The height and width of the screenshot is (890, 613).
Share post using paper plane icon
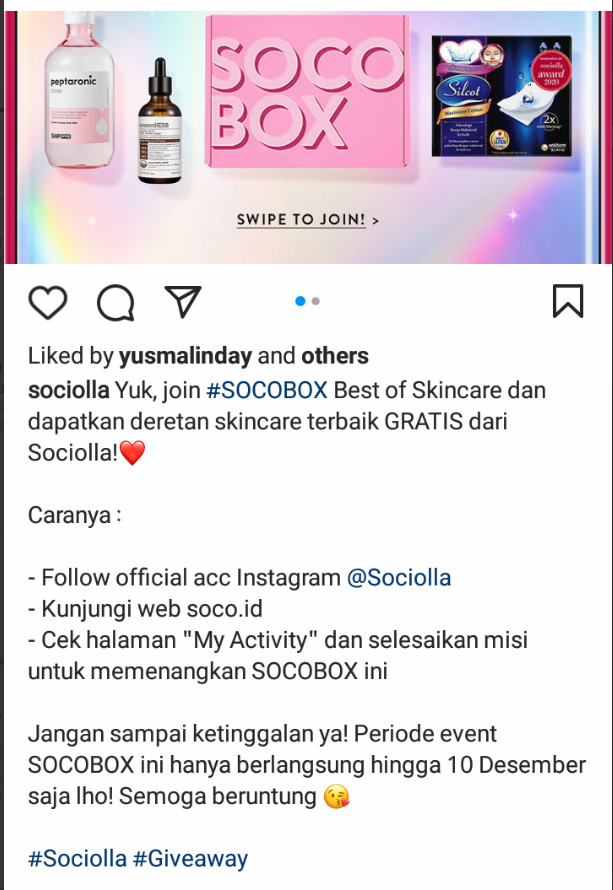click(183, 301)
